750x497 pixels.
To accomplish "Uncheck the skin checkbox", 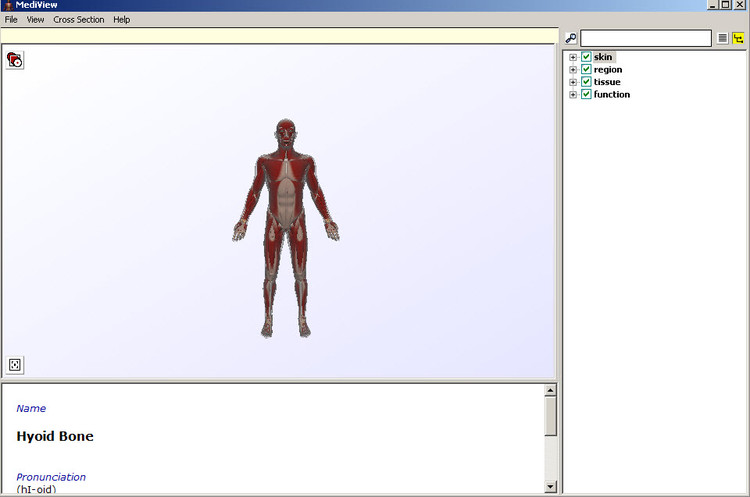I will point(587,57).
